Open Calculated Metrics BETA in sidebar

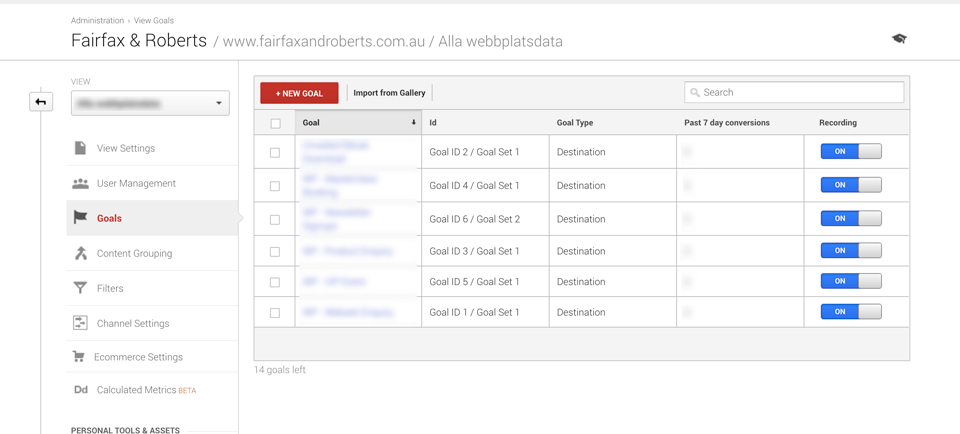152,390
